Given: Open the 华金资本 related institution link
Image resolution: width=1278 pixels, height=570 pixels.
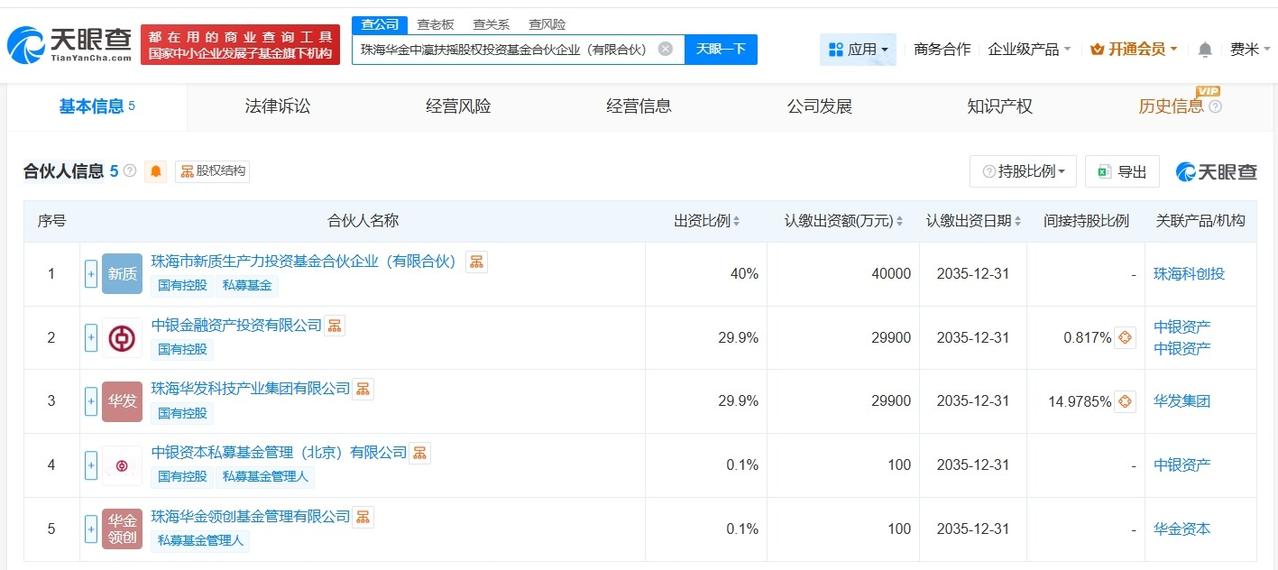Looking at the screenshot, I should tap(1182, 529).
